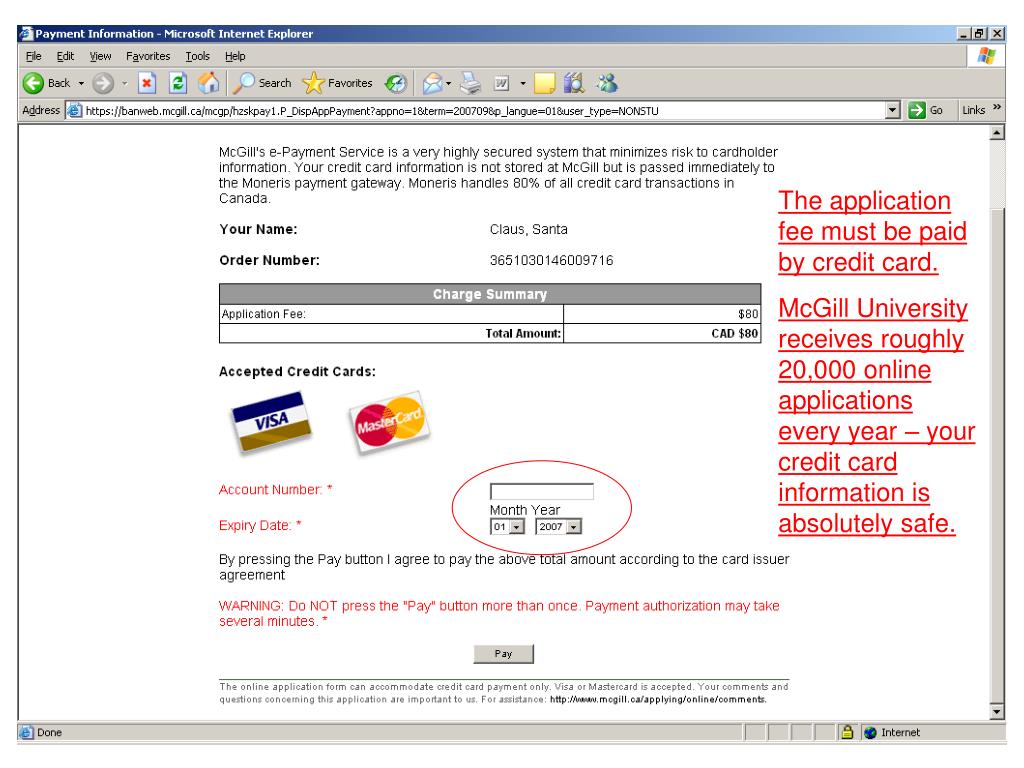Open the Back button history dropdown arrow
Viewport: 1024px width, 768px height.
81,84
